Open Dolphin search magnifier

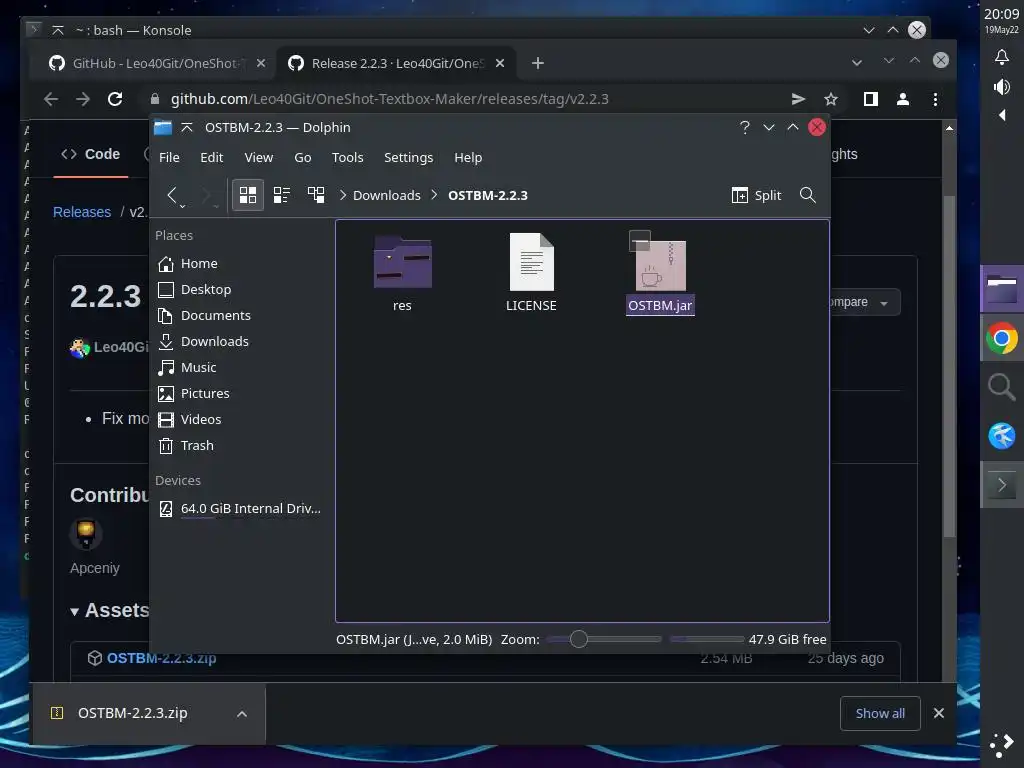click(x=807, y=195)
